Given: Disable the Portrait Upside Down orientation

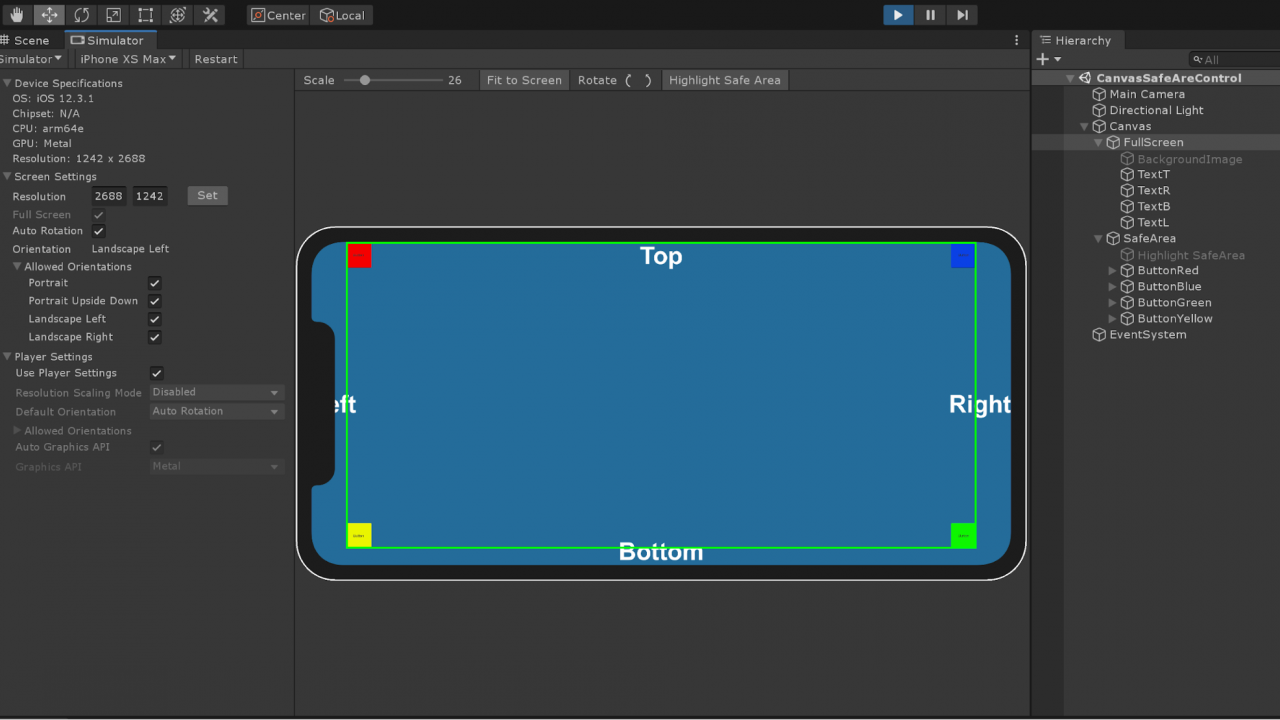Looking at the screenshot, I should [155, 301].
